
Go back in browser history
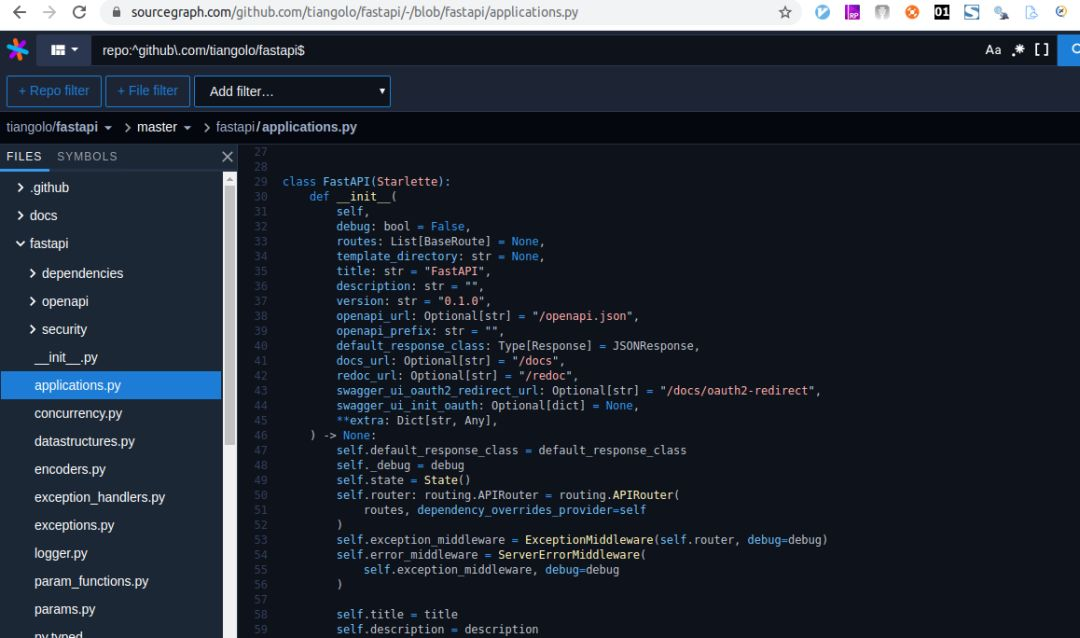coord(19,12)
